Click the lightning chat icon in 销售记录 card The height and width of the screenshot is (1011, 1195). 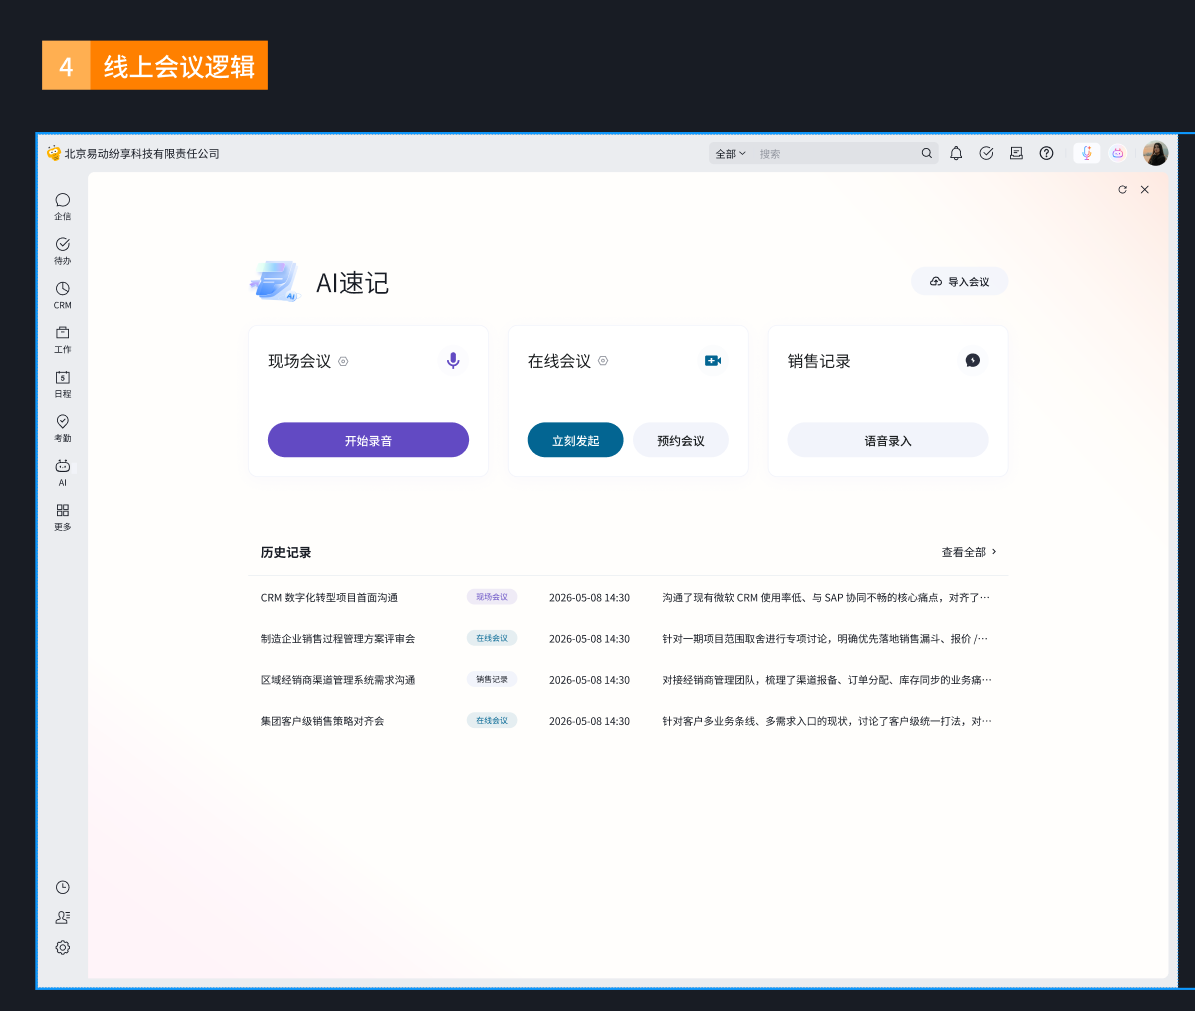tap(972, 360)
